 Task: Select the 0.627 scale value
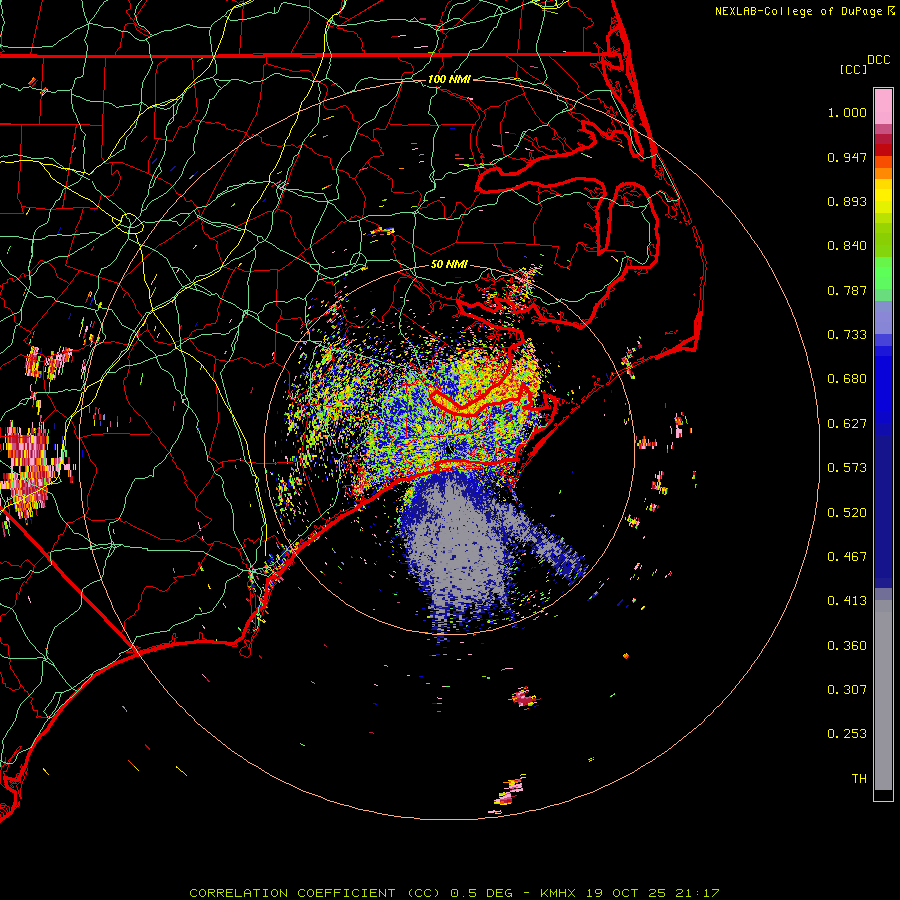click(x=847, y=424)
